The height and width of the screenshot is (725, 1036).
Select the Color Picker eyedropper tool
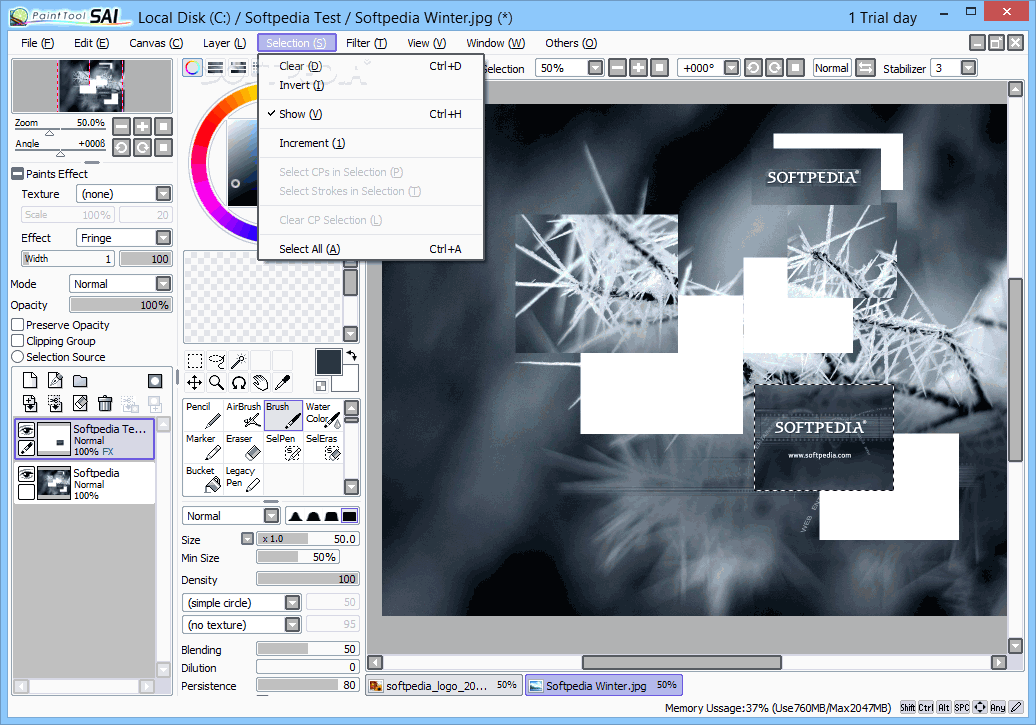pos(282,383)
